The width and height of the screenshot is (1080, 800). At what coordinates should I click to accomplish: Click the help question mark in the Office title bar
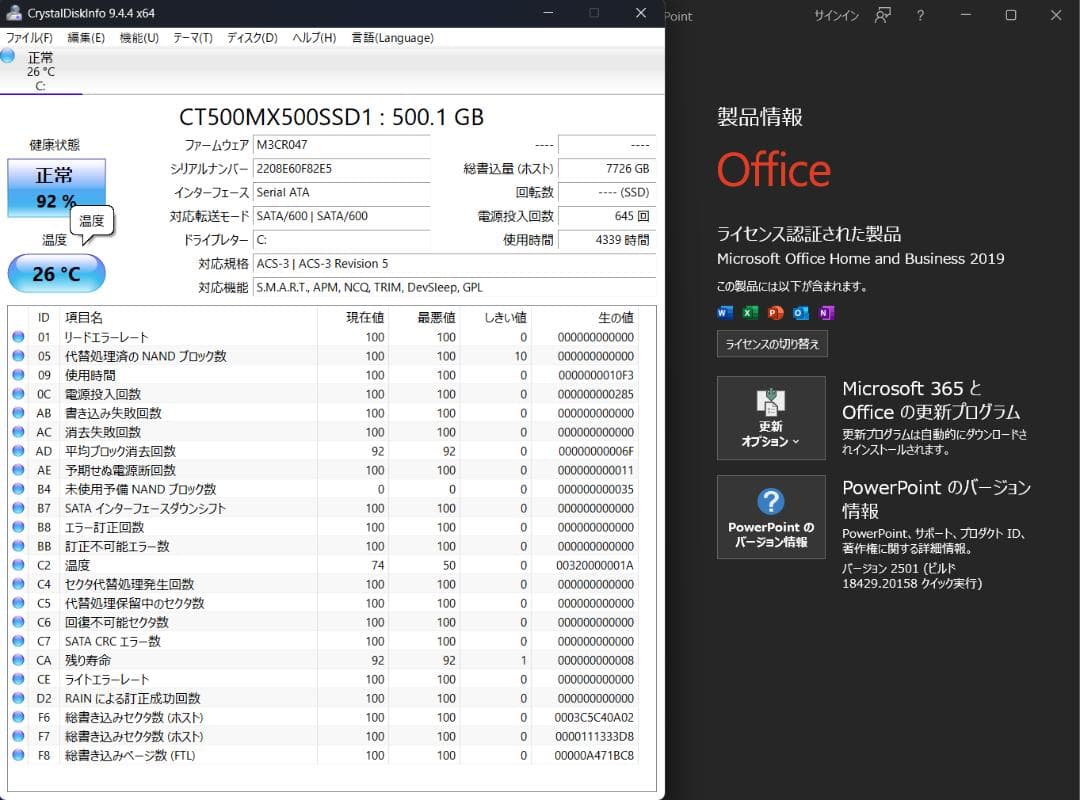coord(918,16)
